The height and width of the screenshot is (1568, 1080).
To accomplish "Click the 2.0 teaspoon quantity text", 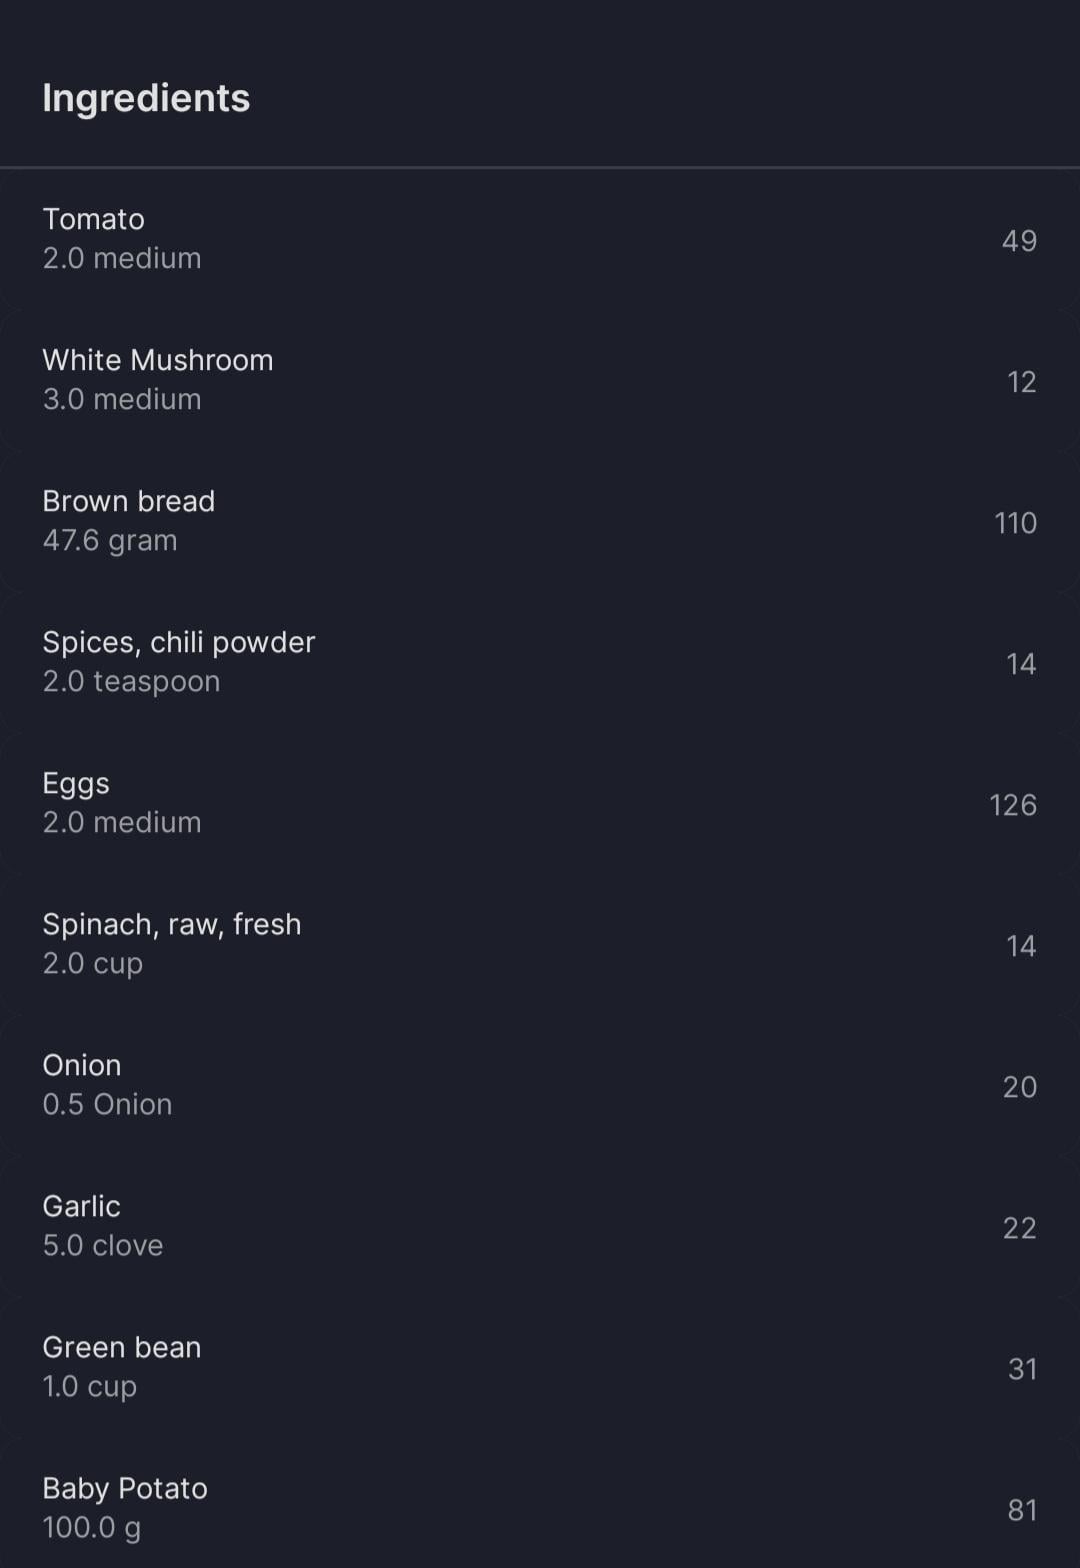I will click(x=131, y=681).
